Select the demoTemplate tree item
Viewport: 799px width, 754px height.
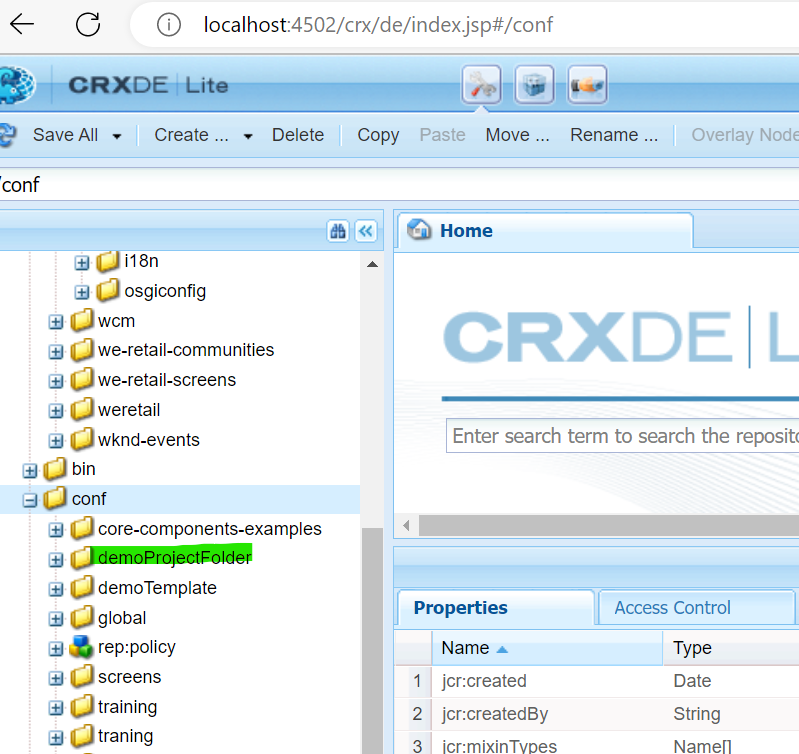(157, 588)
